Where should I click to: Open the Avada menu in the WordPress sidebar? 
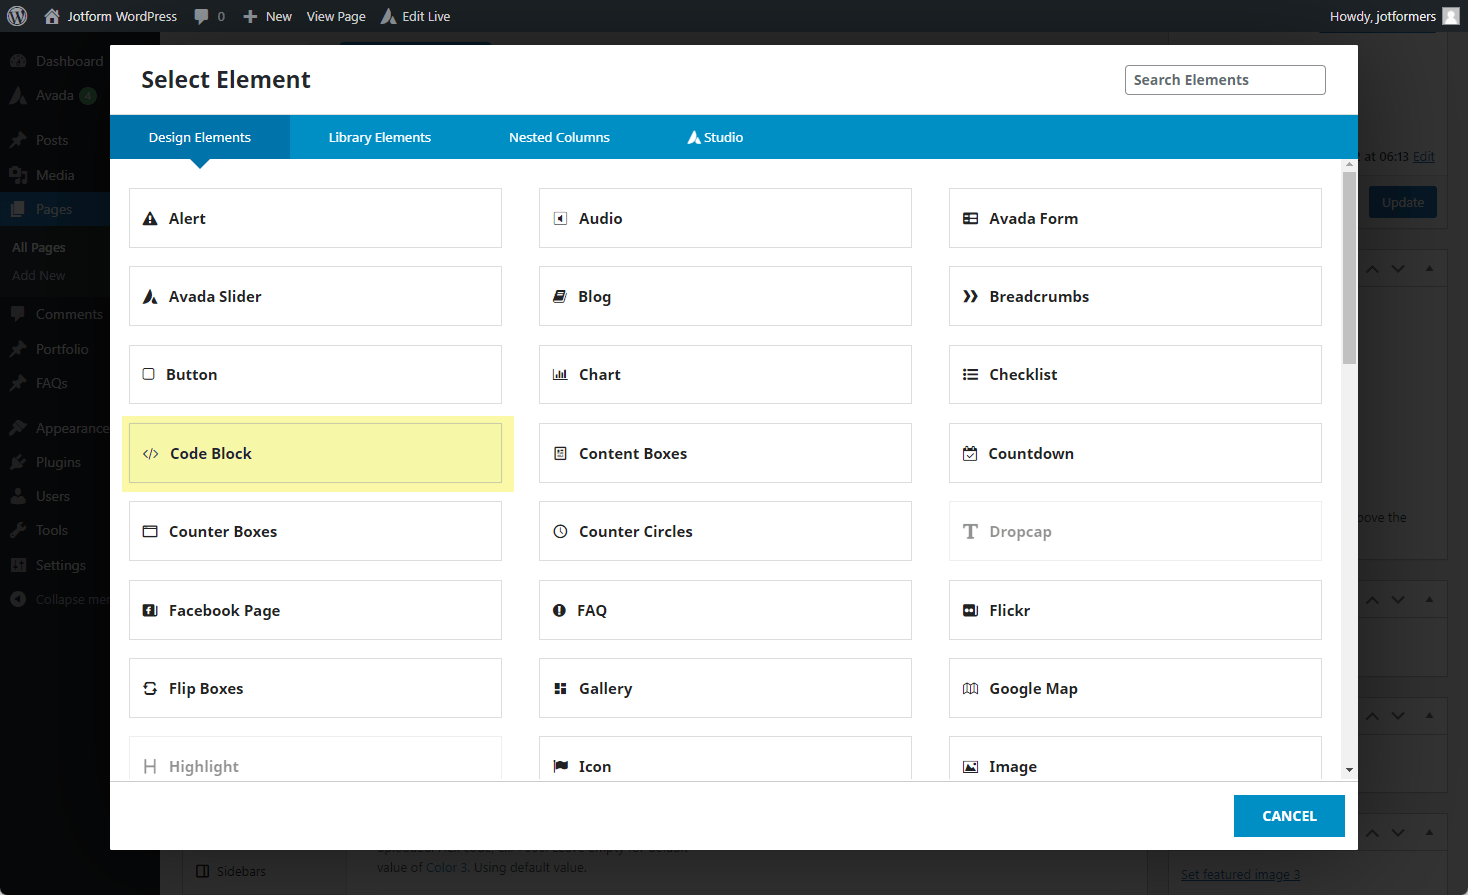click(55, 96)
